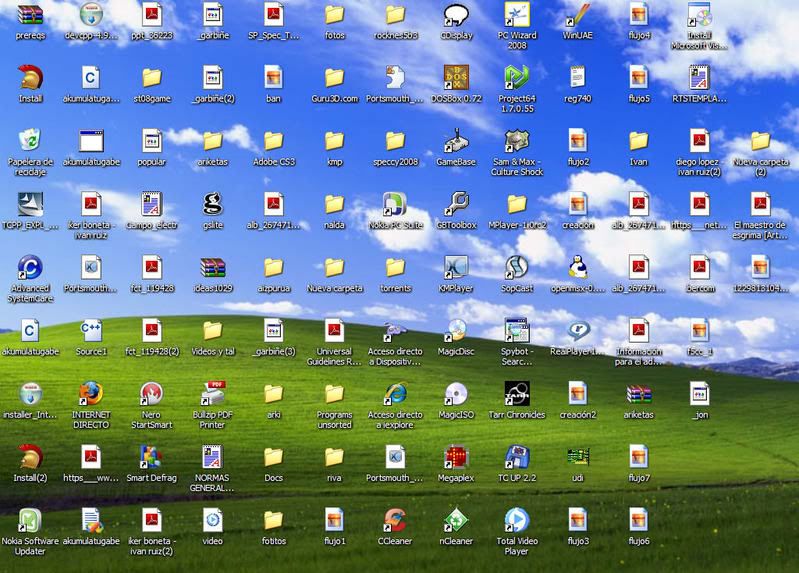
Task: Open the KMPlayer shortcut
Action: tap(456, 267)
